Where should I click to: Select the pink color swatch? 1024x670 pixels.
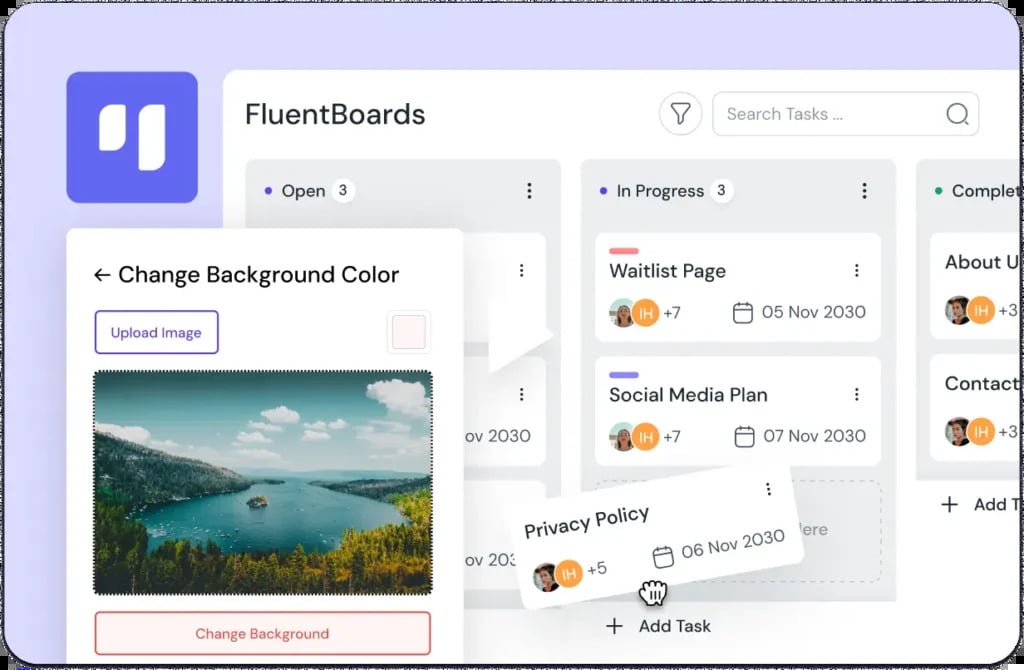[408, 331]
